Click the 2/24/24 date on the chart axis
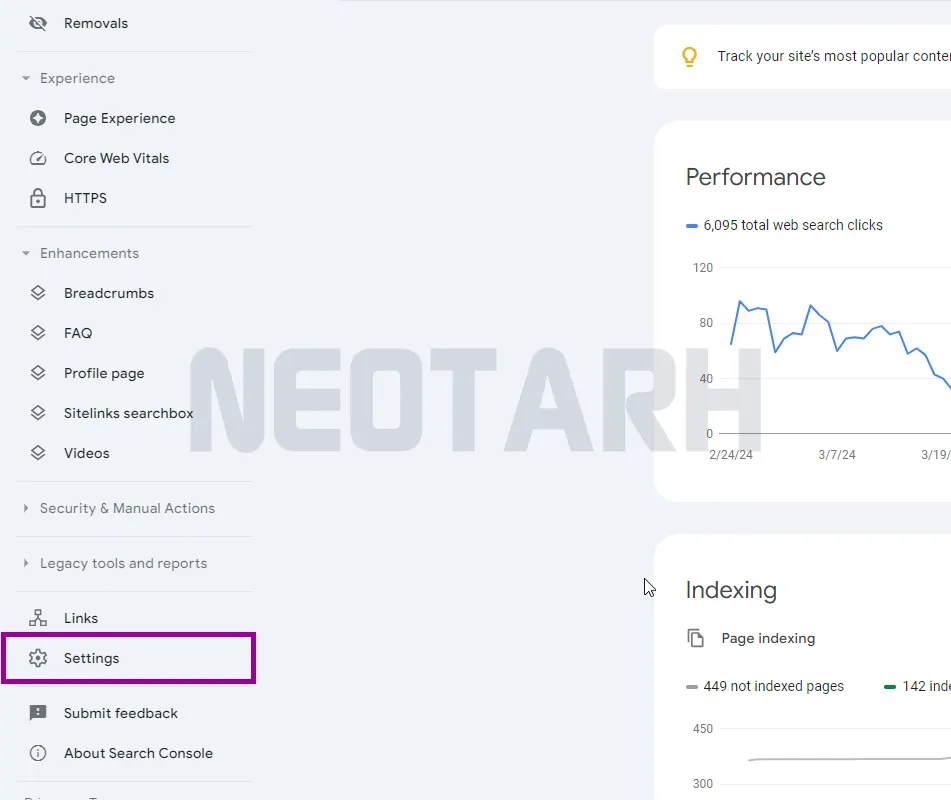951x800 pixels. pyautogui.click(x=730, y=454)
